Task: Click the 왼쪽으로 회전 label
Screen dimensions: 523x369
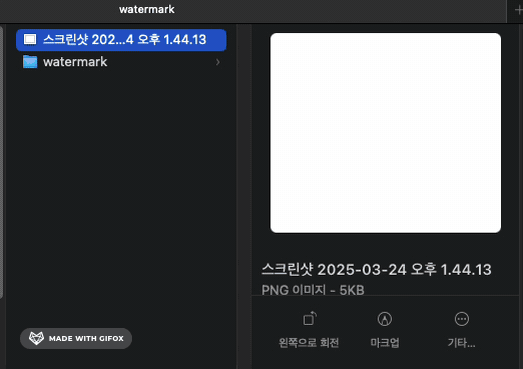Action: 309,343
